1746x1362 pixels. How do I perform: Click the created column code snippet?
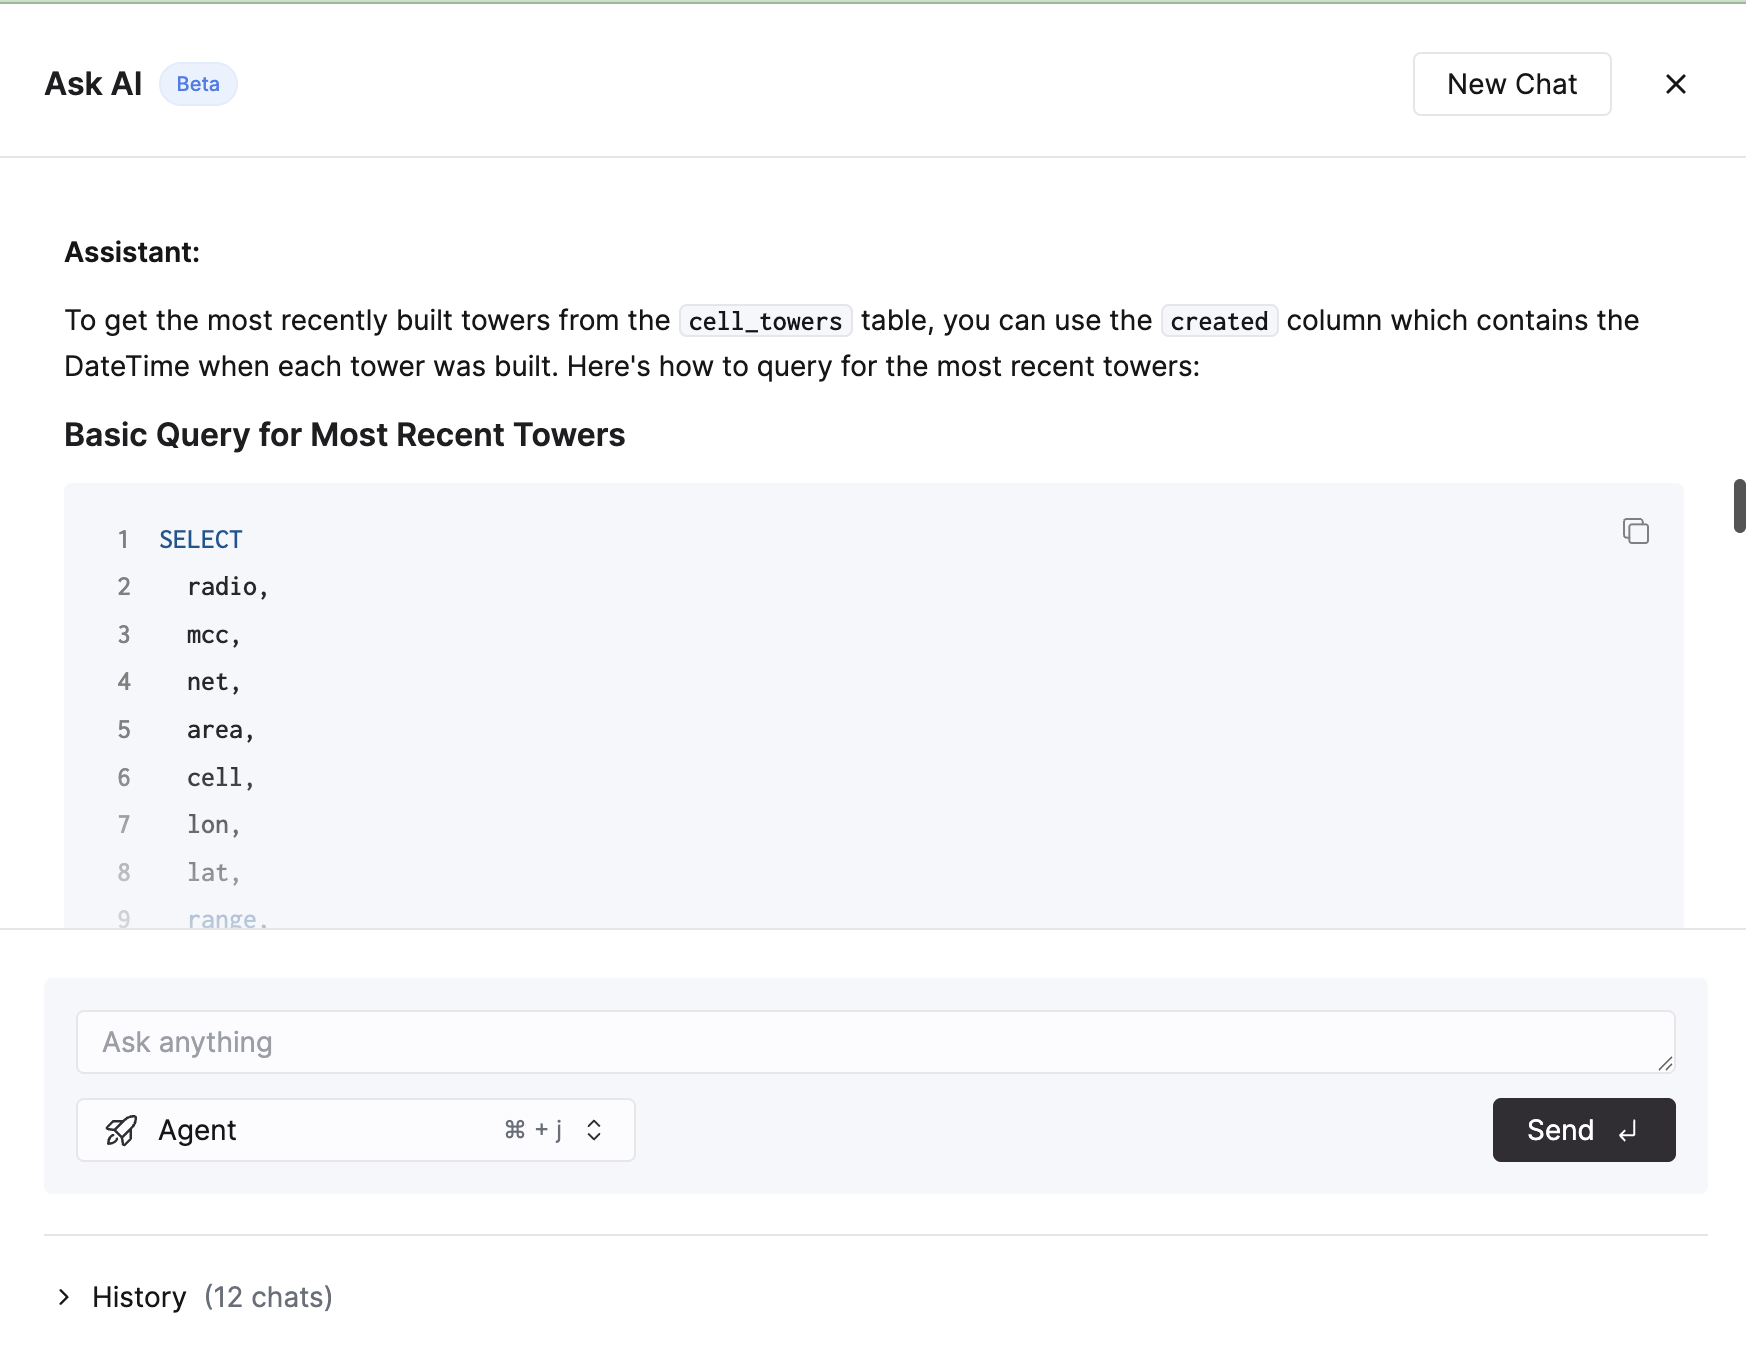1219,321
